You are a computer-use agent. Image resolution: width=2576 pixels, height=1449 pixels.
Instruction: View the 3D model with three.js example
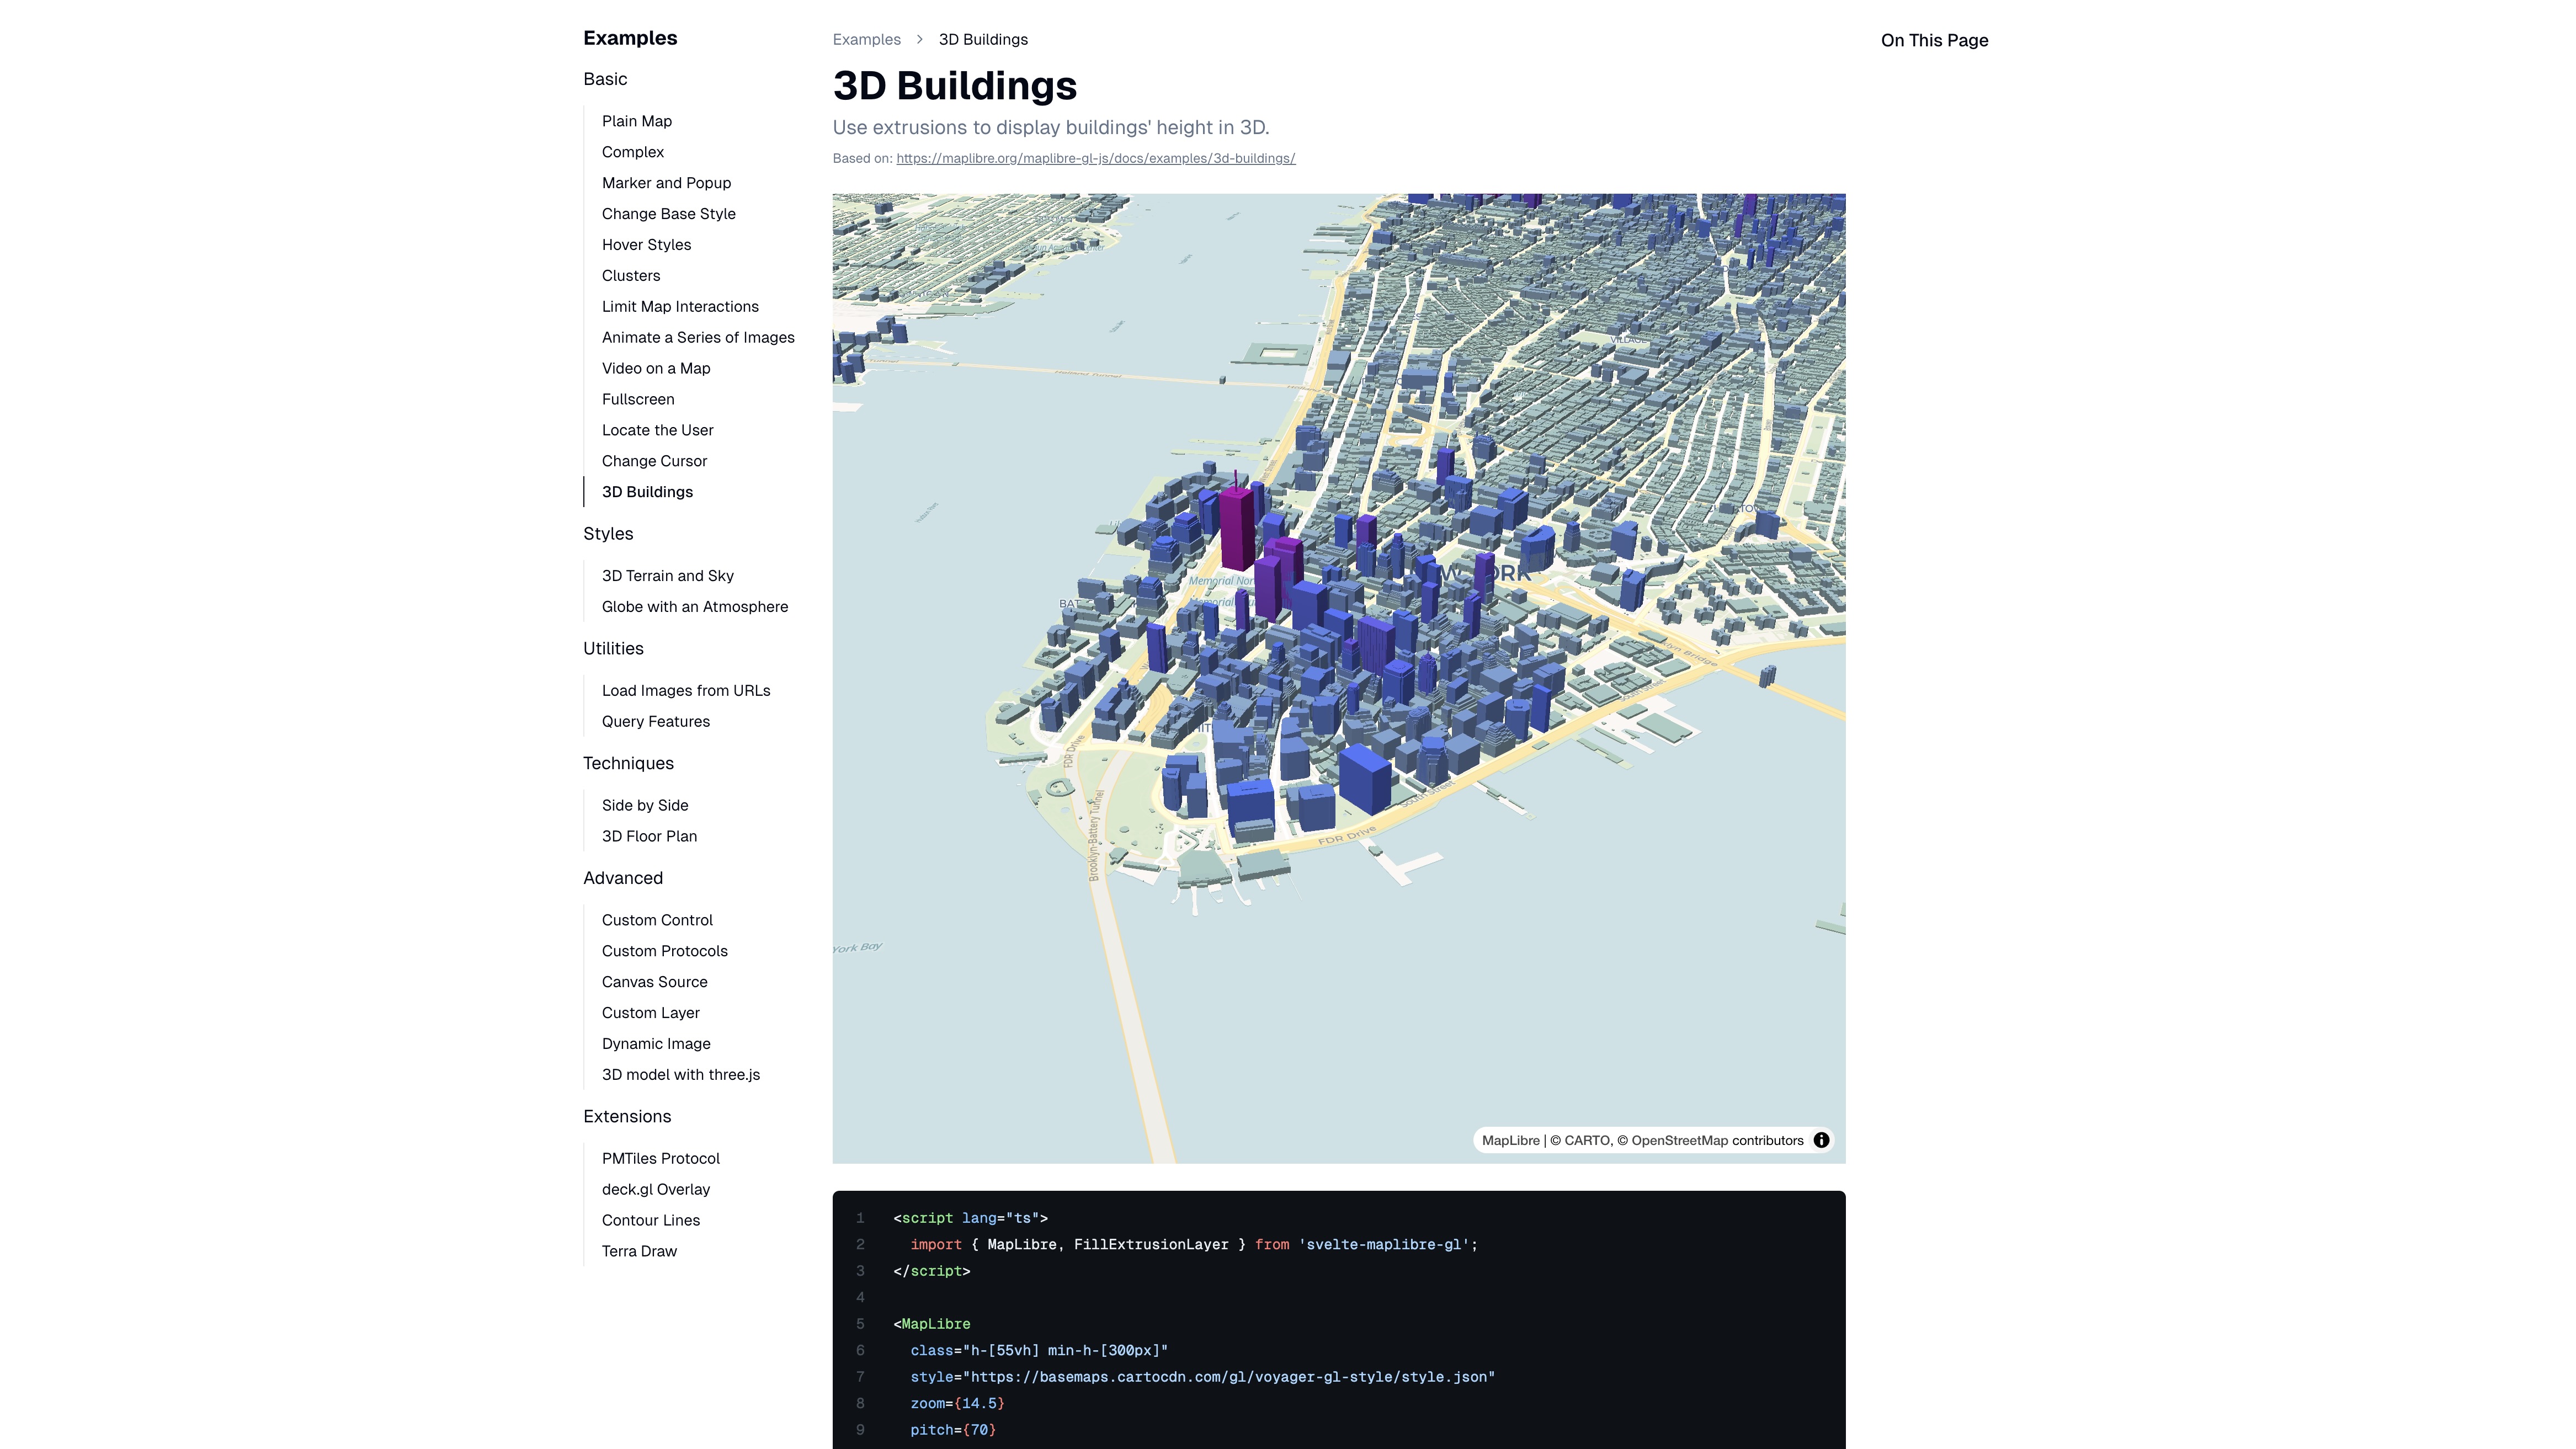pyautogui.click(x=680, y=1074)
